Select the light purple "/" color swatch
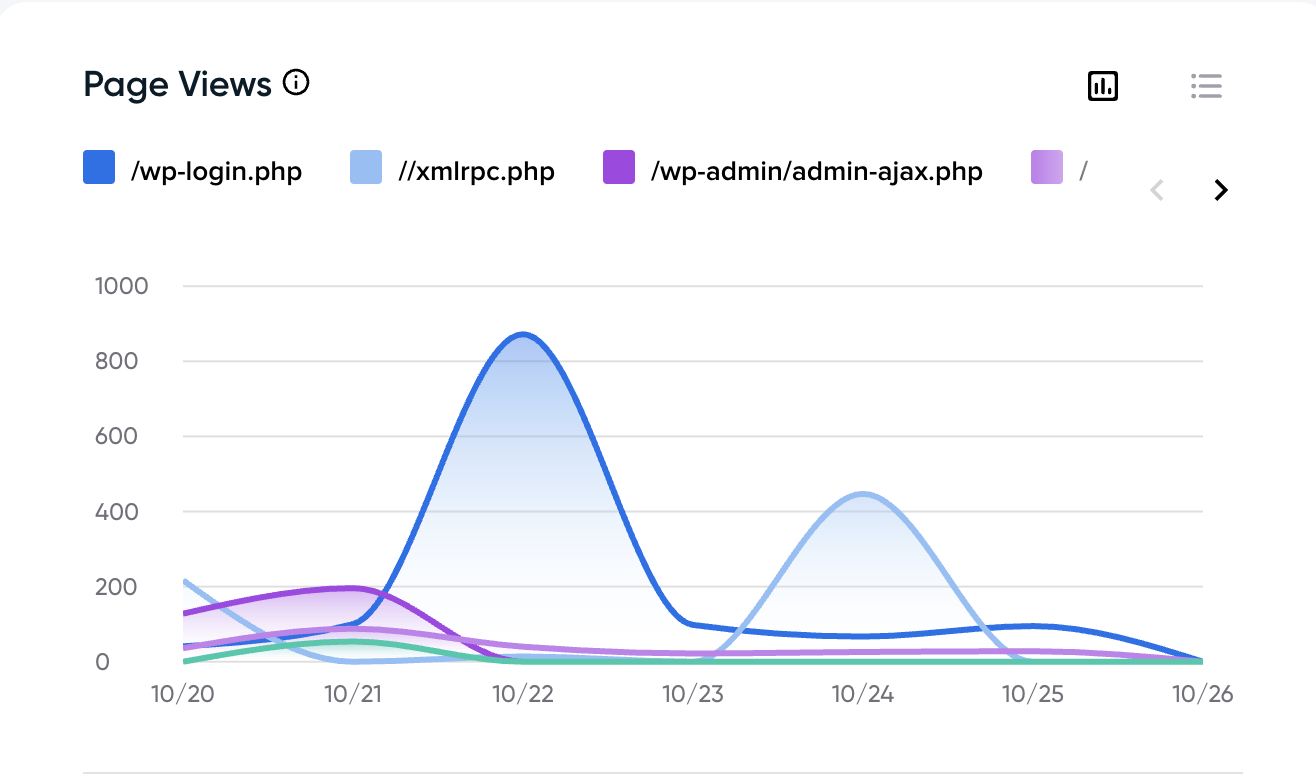The image size is (1316, 776). coord(1045,167)
